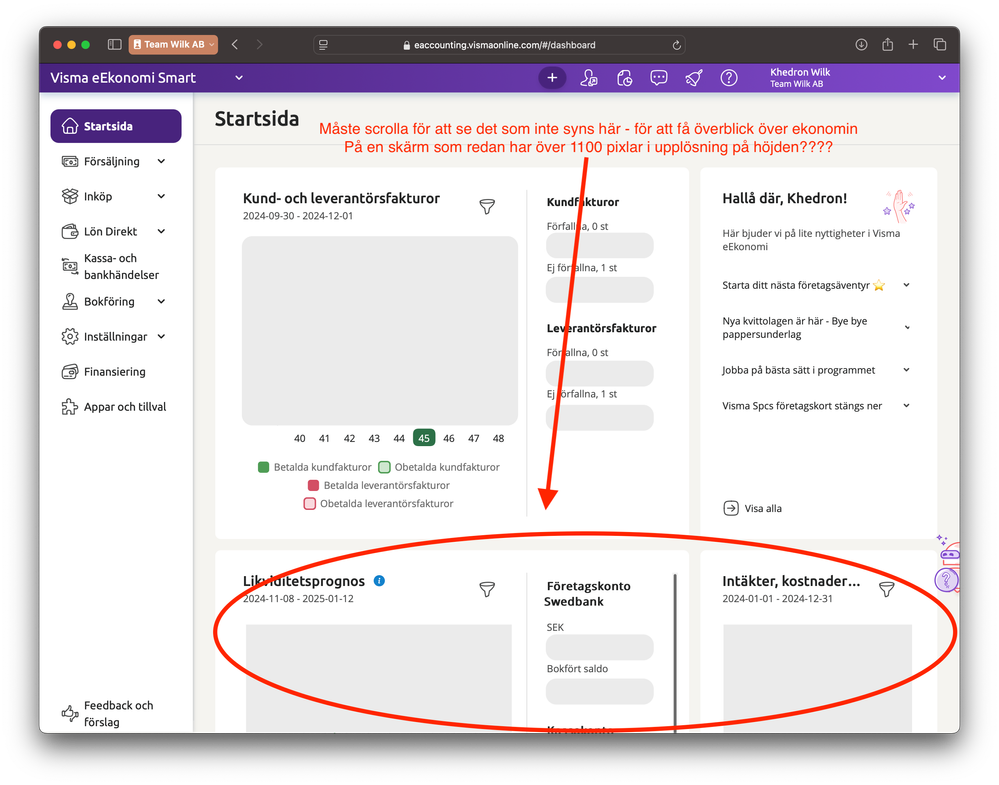This screenshot has height=785, width=999.
Task: Click the info icon next to Likviditetsprognos
Action: click(379, 580)
